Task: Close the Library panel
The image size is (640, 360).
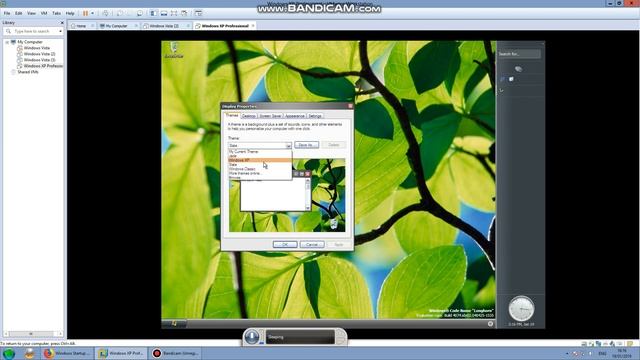Action: 62,23
